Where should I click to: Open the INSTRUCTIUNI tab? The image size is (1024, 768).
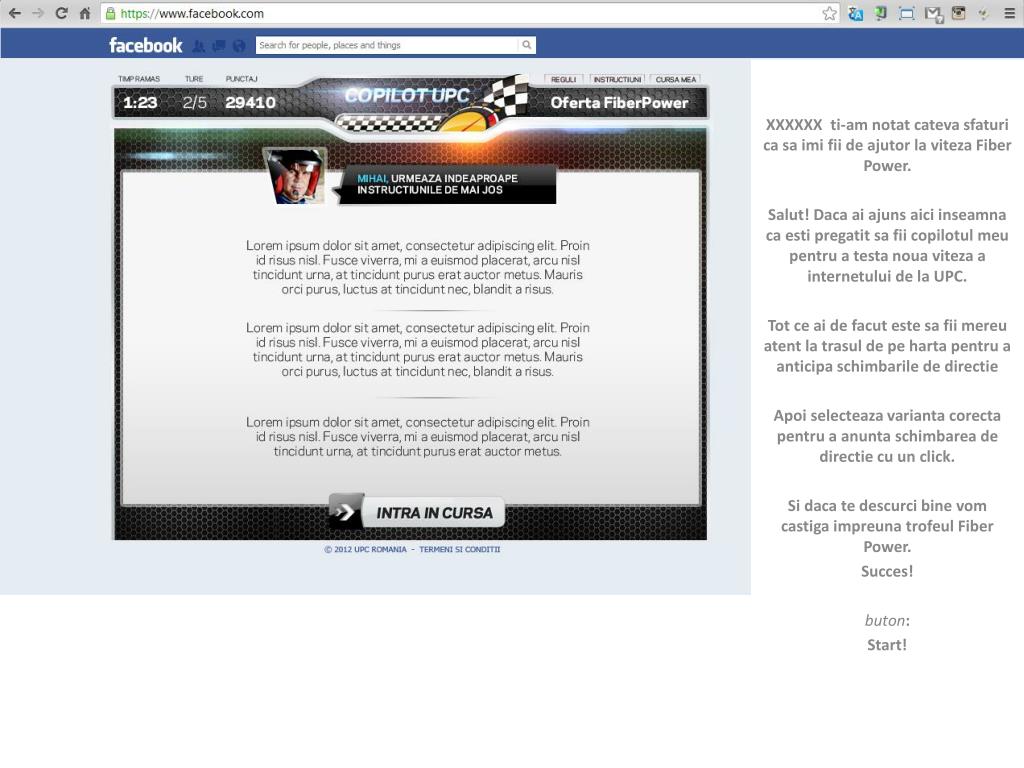pyautogui.click(x=617, y=80)
